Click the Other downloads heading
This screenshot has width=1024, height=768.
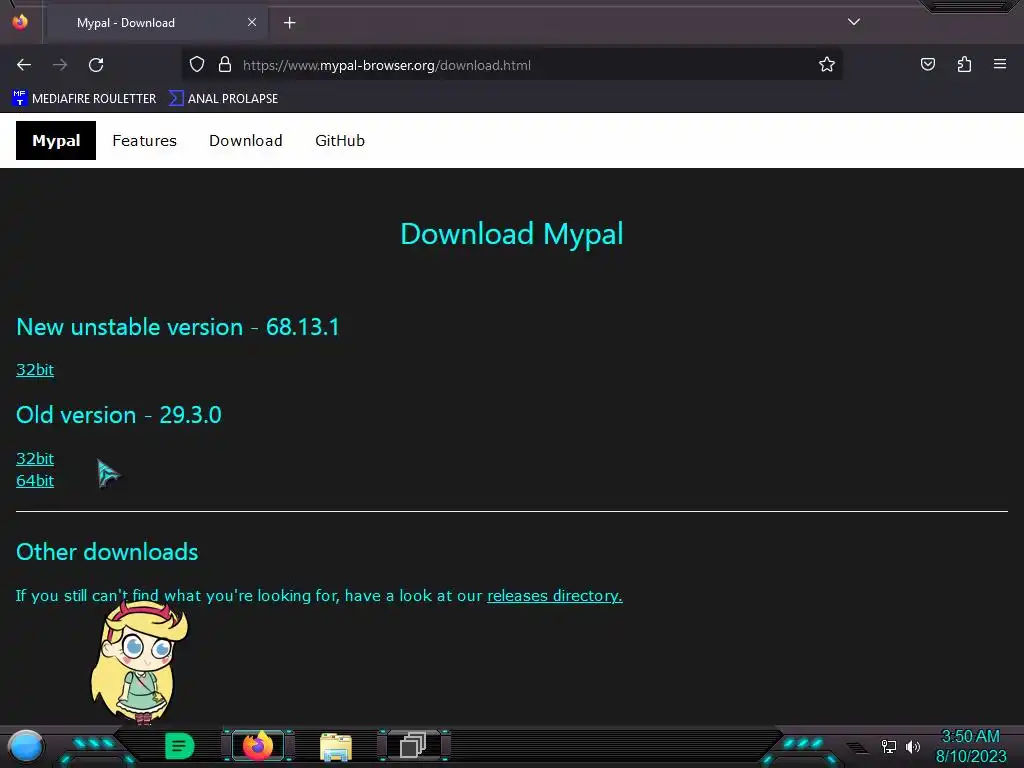coord(107,552)
